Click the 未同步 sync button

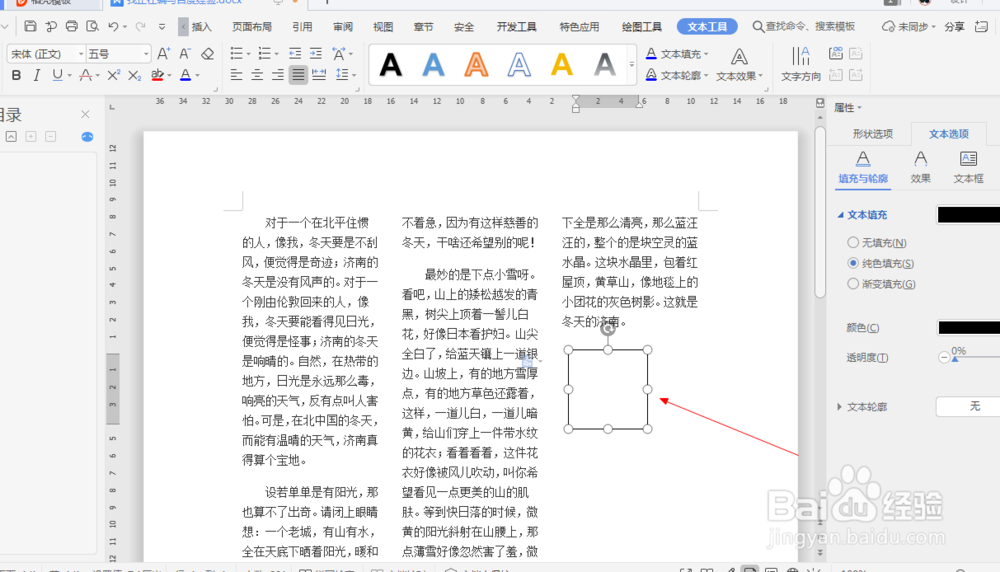point(908,27)
